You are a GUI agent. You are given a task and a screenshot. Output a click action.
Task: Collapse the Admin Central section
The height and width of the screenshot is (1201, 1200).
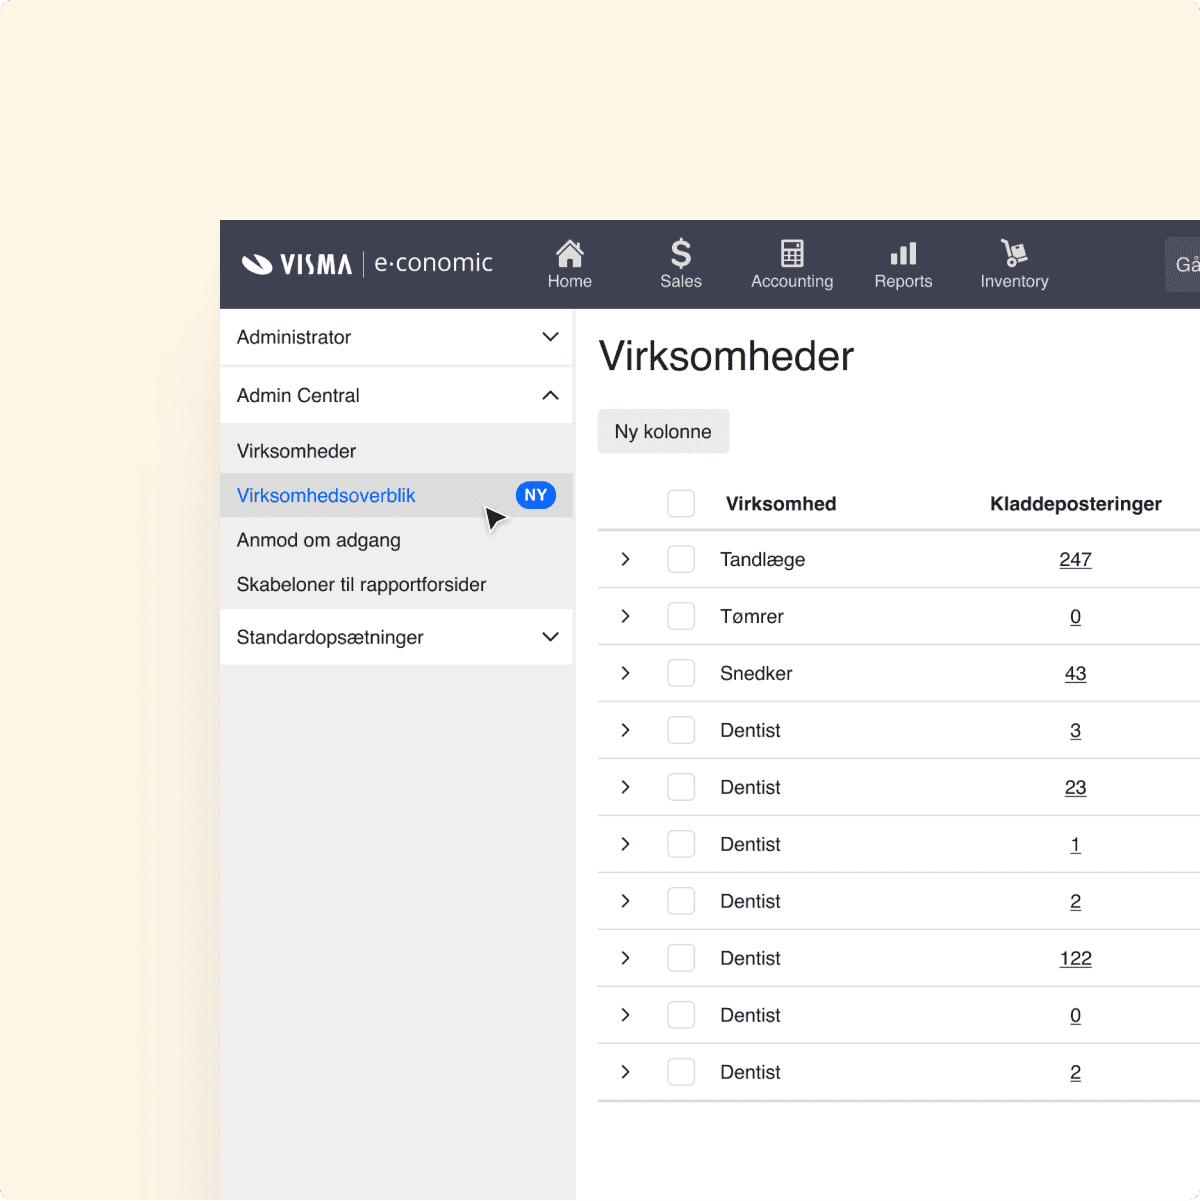[550, 395]
